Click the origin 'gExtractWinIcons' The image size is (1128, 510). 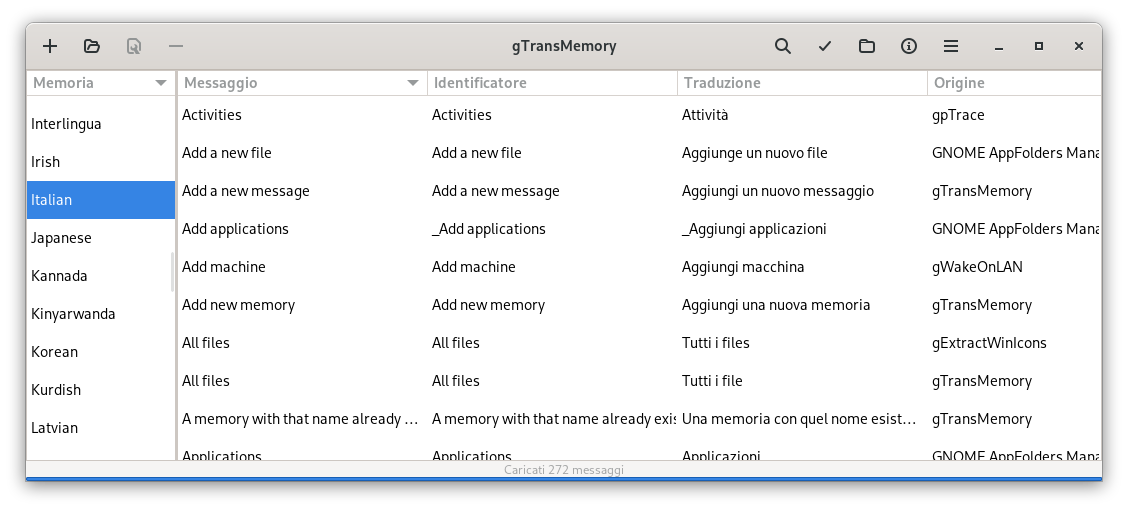989,343
